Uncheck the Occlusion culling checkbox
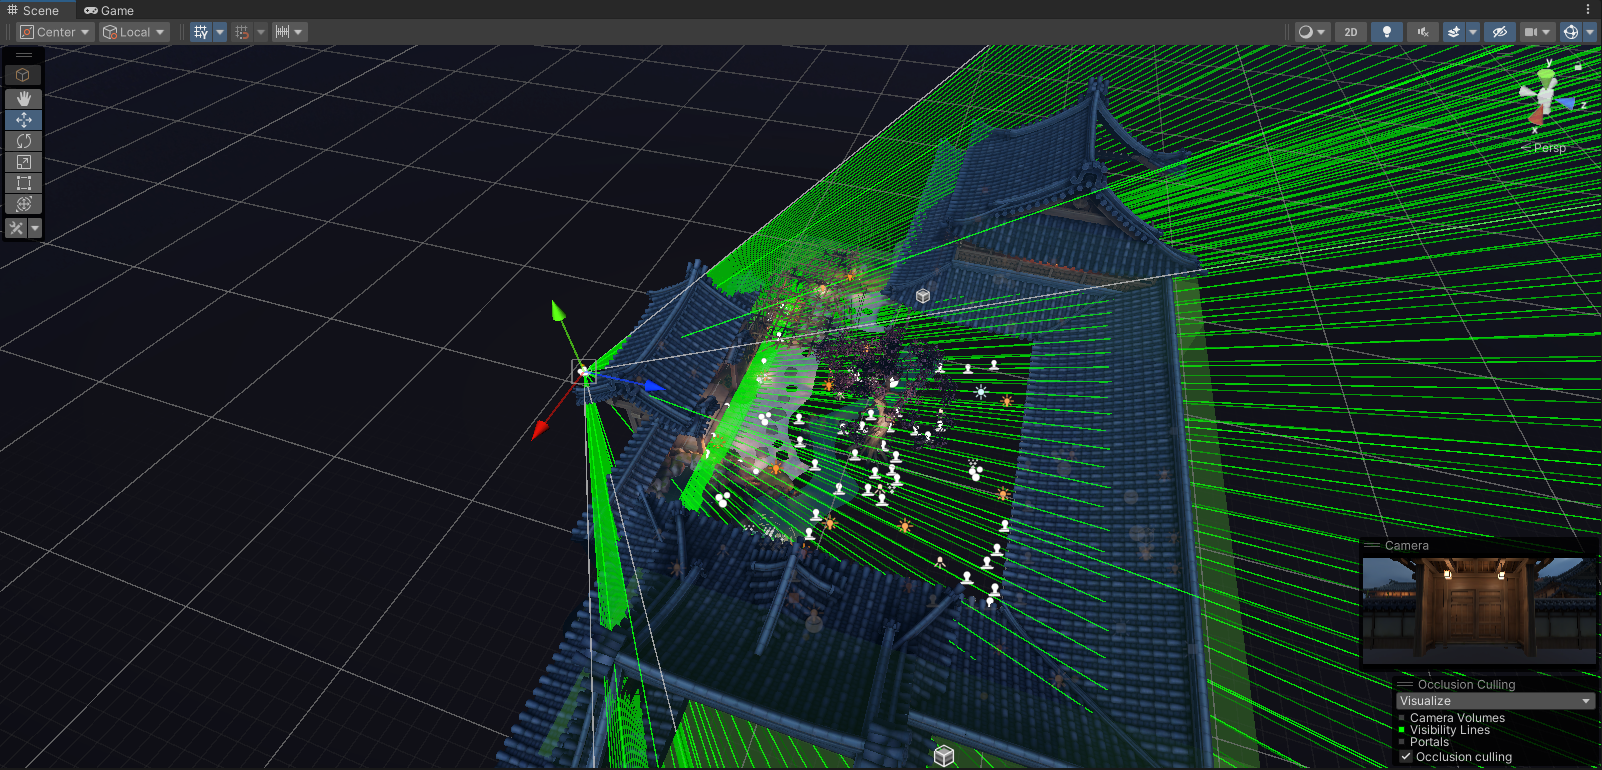This screenshot has width=1602, height=770. 1406,757
